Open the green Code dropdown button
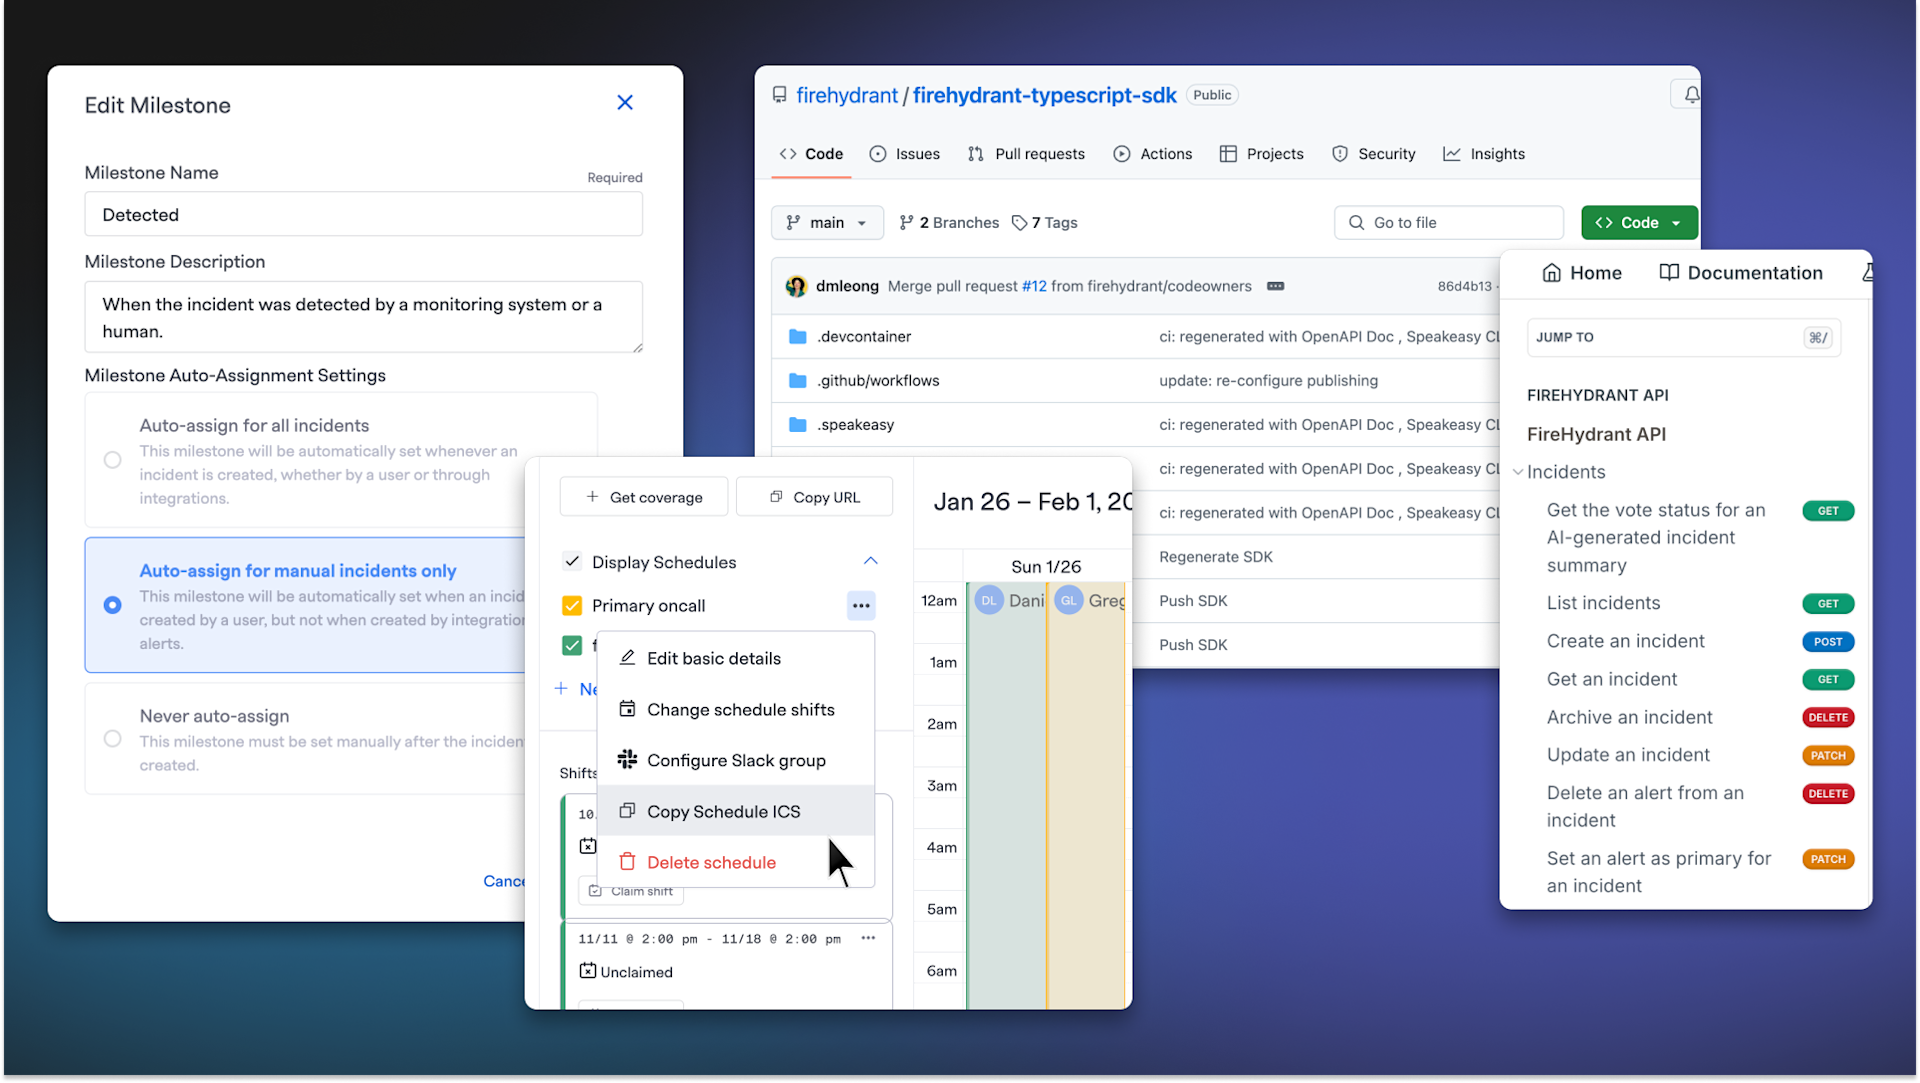The width and height of the screenshot is (1920, 1083). 1638,223
